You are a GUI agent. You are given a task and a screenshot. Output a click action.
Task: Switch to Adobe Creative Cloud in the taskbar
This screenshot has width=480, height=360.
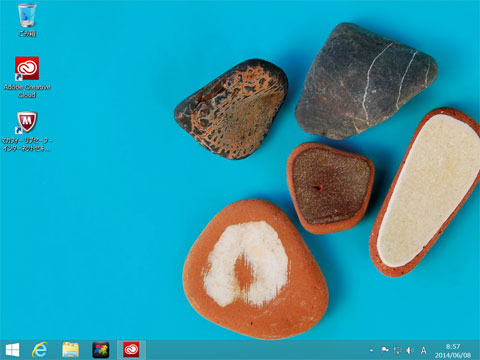point(131,350)
